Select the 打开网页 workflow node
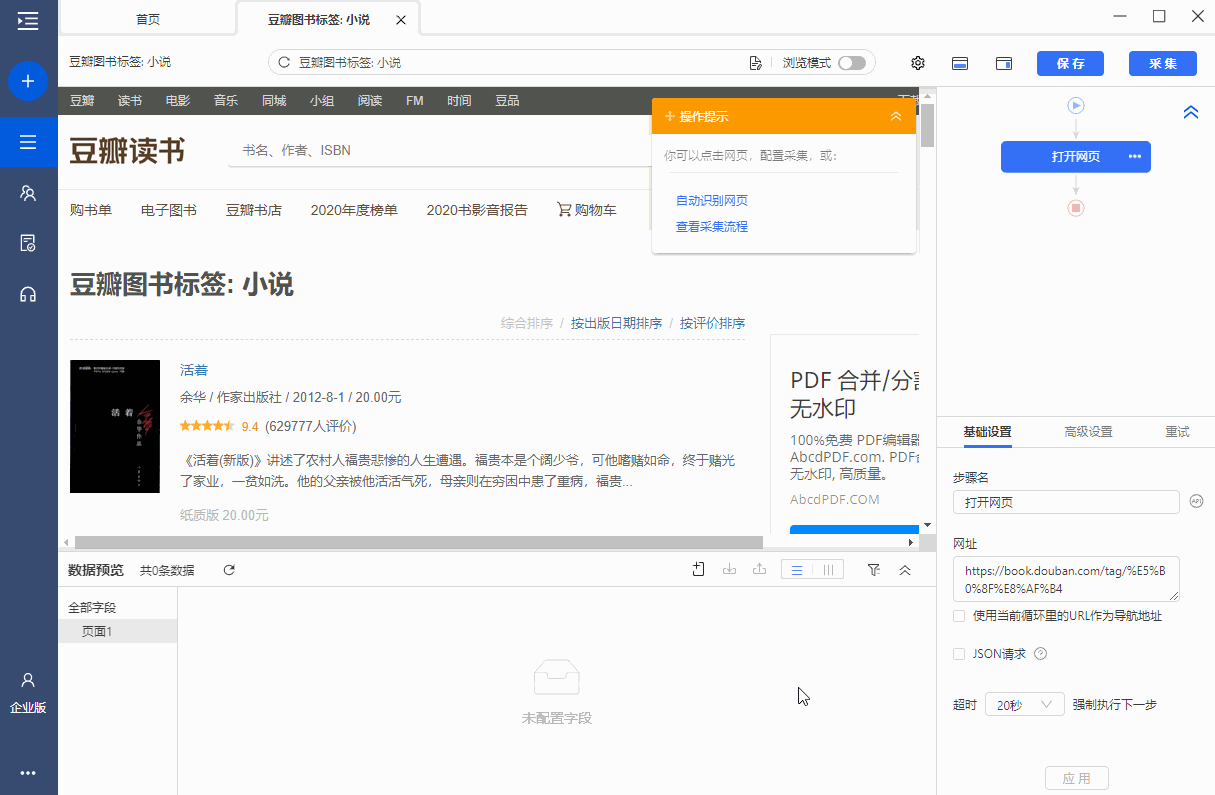The width and height of the screenshot is (1215, 795). tap(1076, 157)
